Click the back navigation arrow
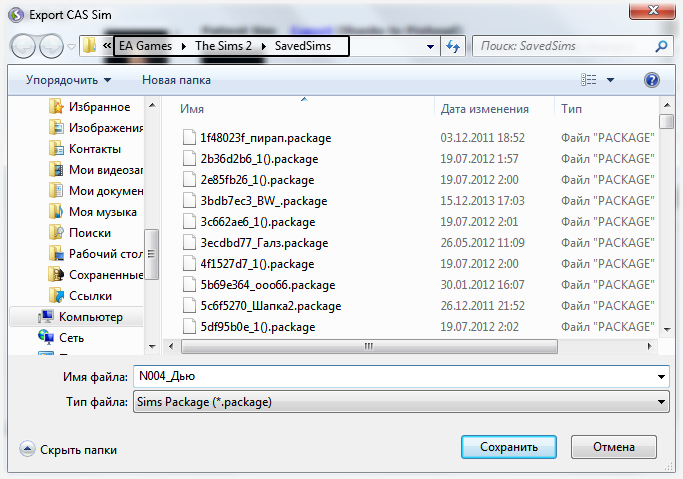Viewport: 683px width, 479px height. [23, 46]
